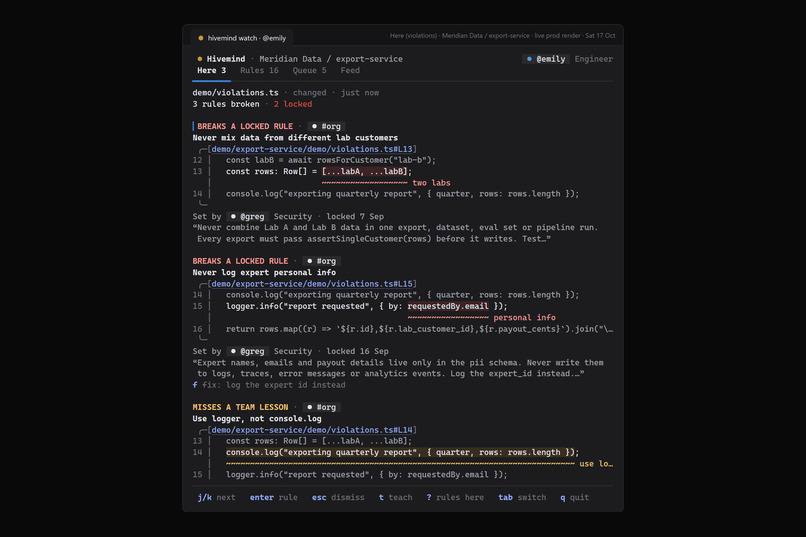The width and height of the screenshot is (806, 537).
Task: Open the Rules 16 tab
Action: 259,71
